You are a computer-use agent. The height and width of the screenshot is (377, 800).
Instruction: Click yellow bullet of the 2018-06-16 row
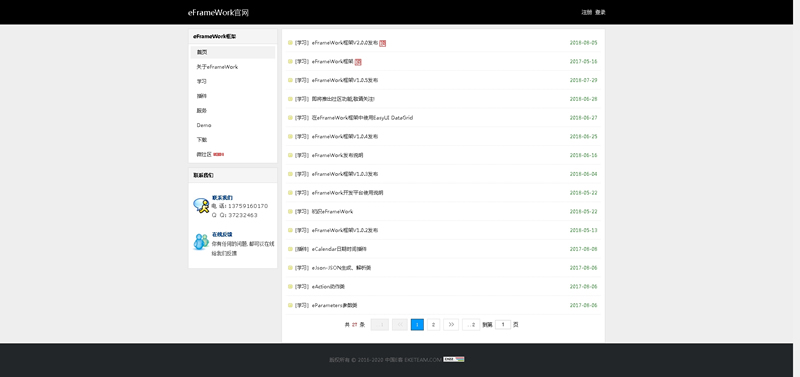(290, 155)
